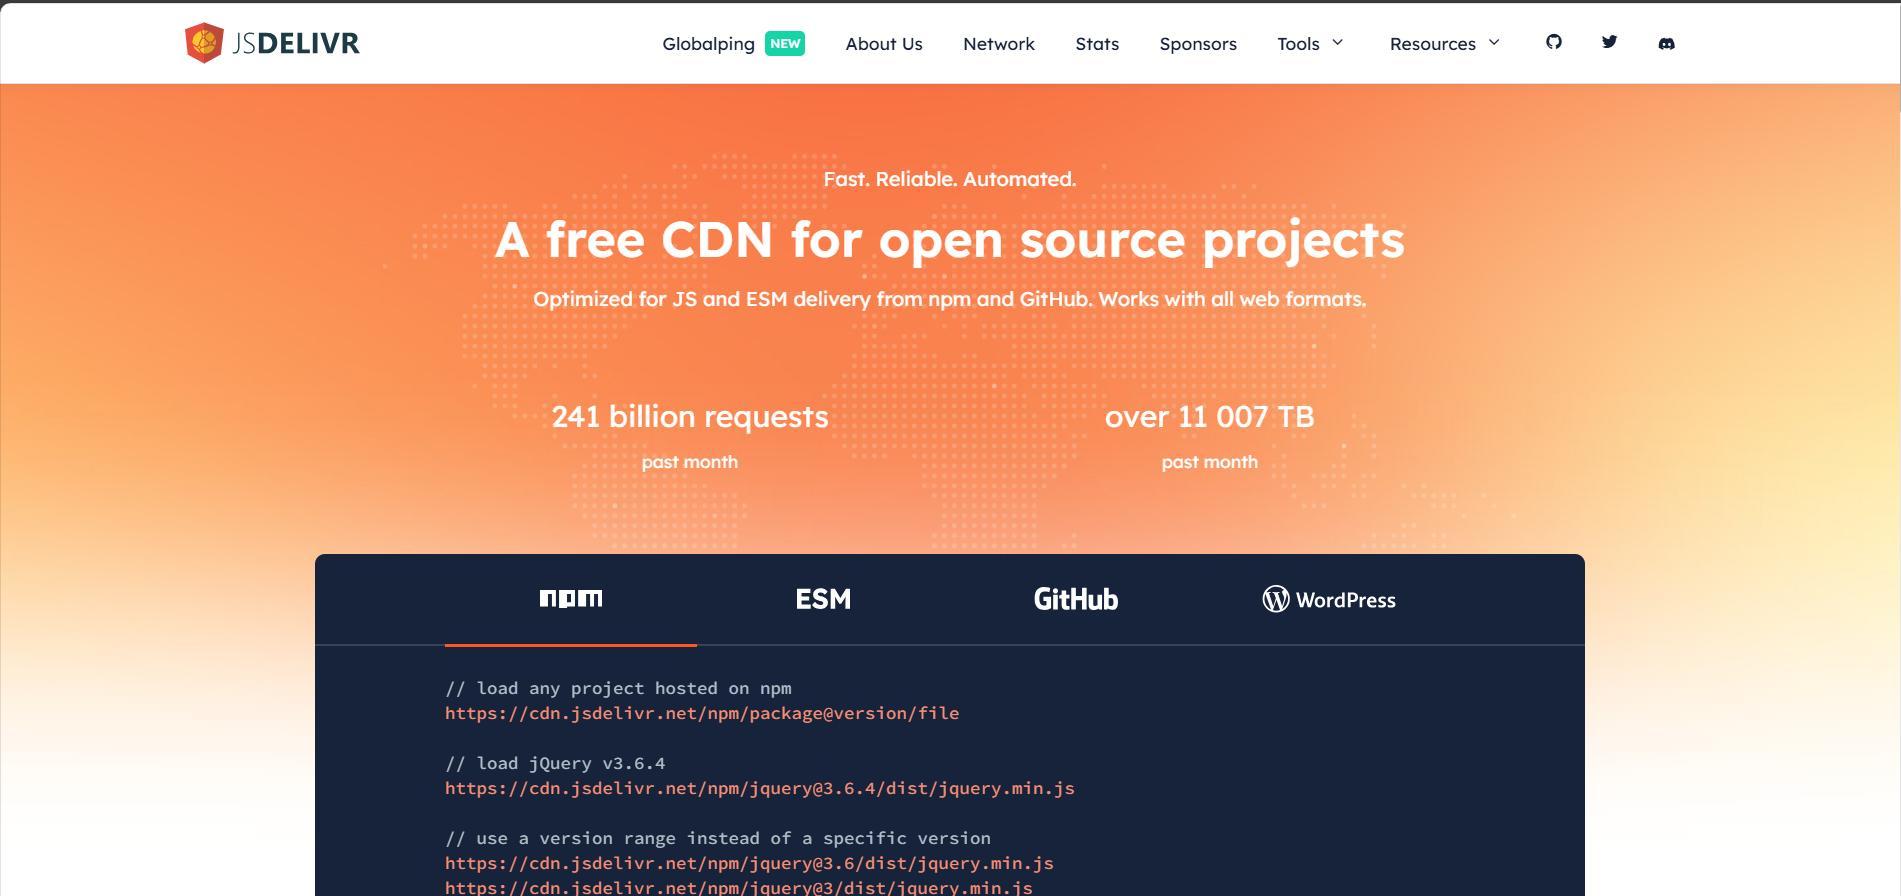This screenshot has height=896, width=1901.
Task: Switch to the GitHub tab
Action: coord(1076,599)
